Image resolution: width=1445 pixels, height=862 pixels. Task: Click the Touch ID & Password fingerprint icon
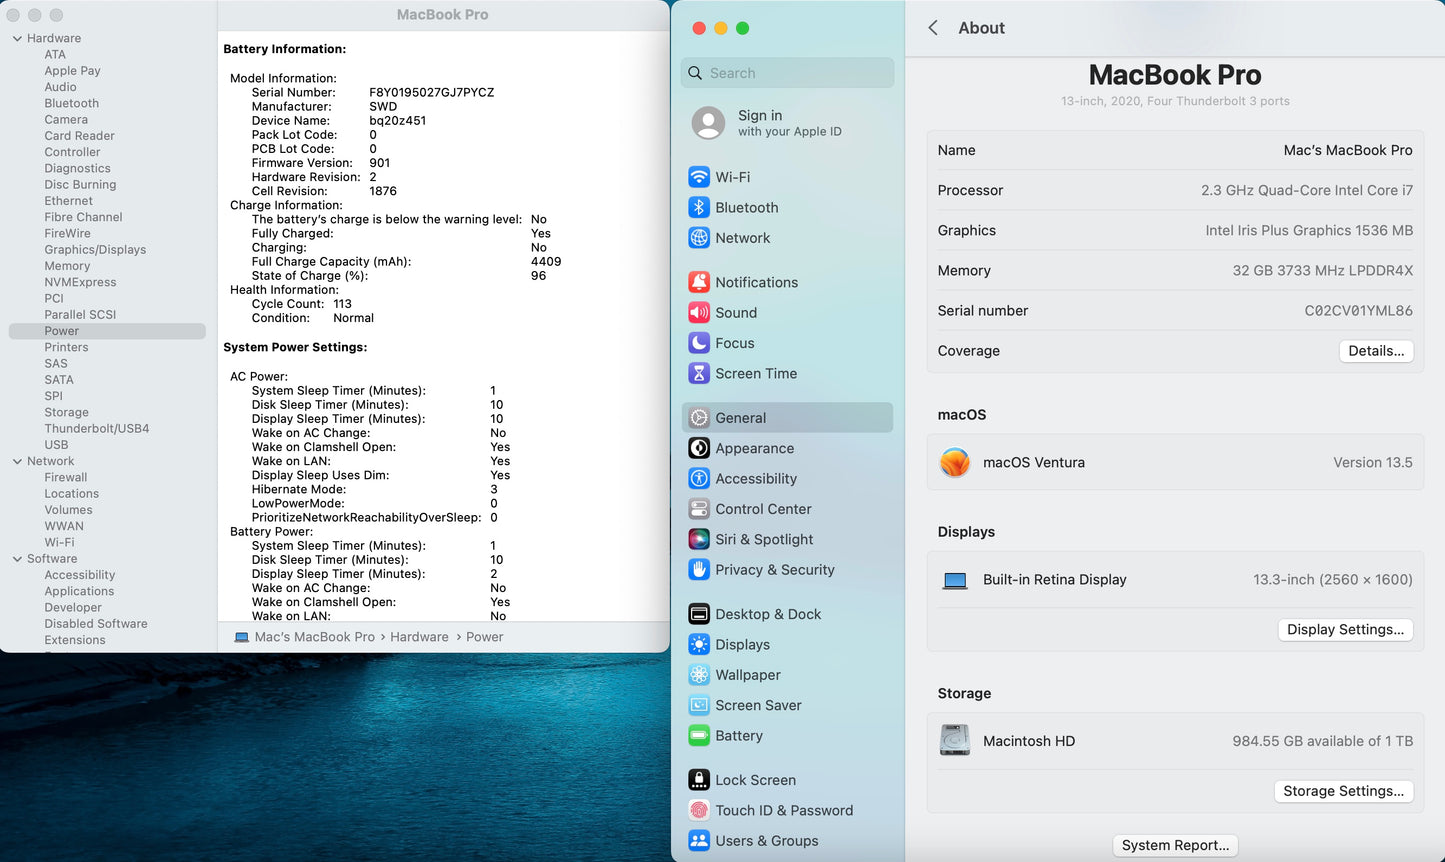click(x=699, y=811)
